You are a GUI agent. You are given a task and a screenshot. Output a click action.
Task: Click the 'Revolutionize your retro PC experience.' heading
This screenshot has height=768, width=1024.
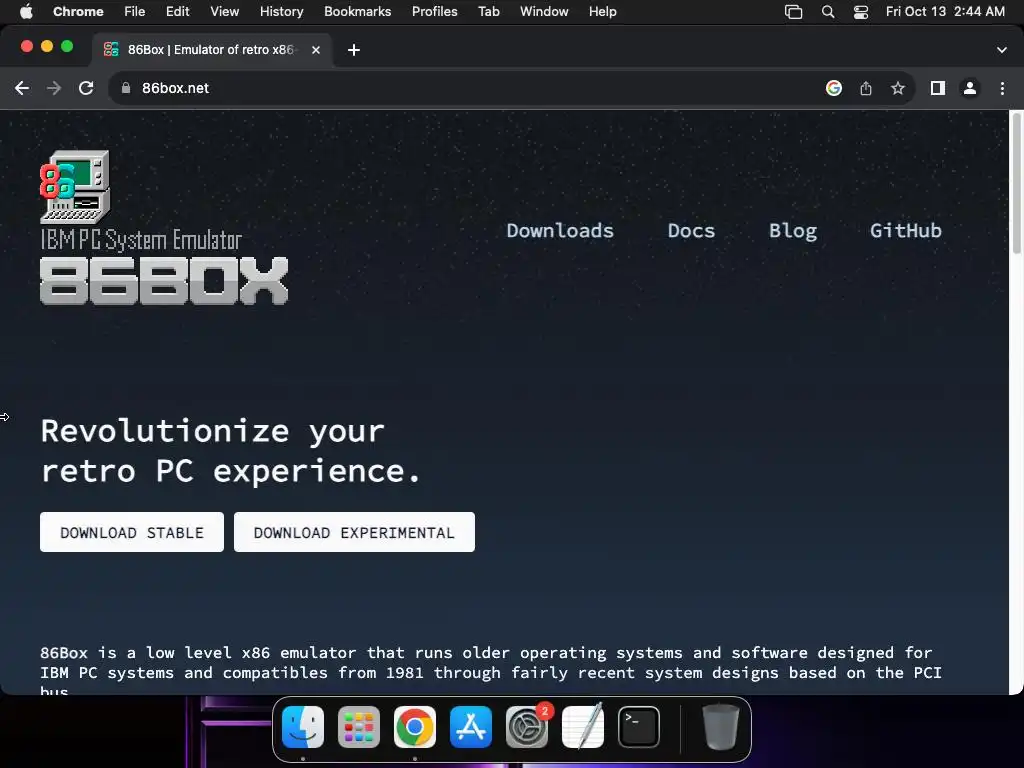tap(231, 451)
